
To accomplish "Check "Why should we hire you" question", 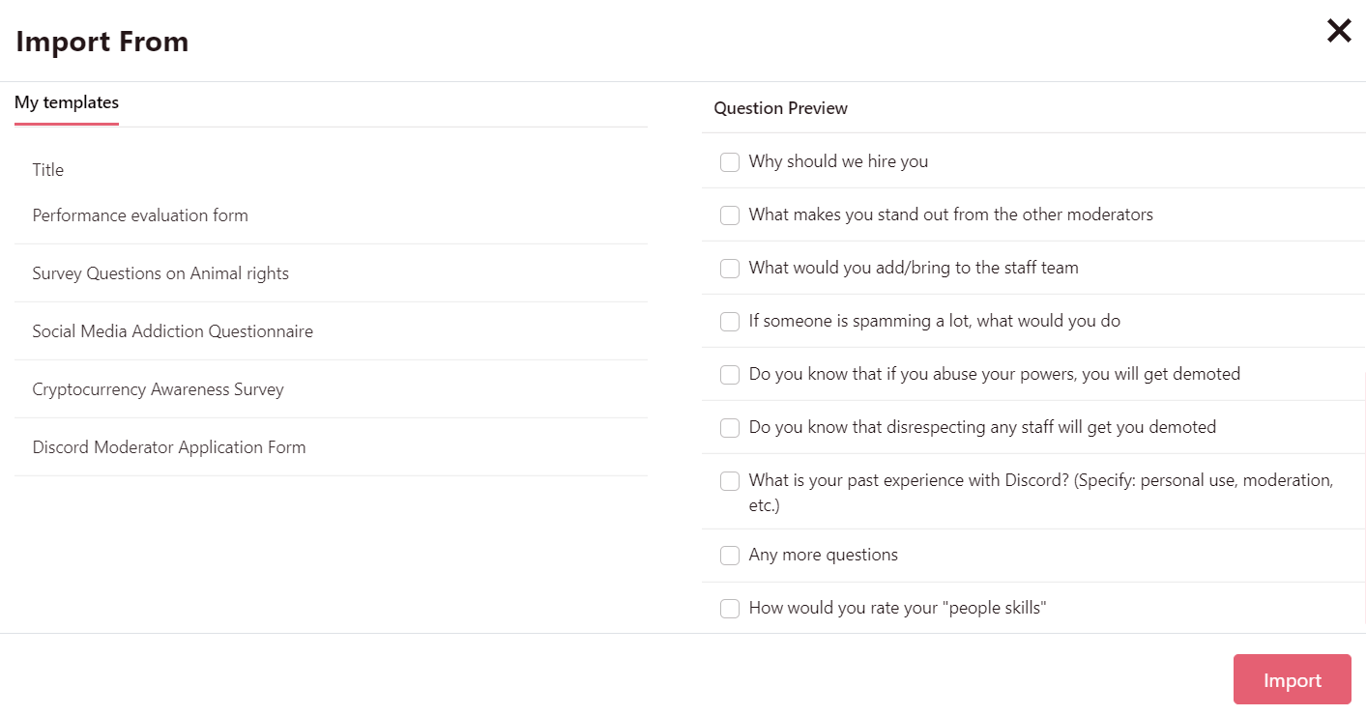I will pos(730,162).
